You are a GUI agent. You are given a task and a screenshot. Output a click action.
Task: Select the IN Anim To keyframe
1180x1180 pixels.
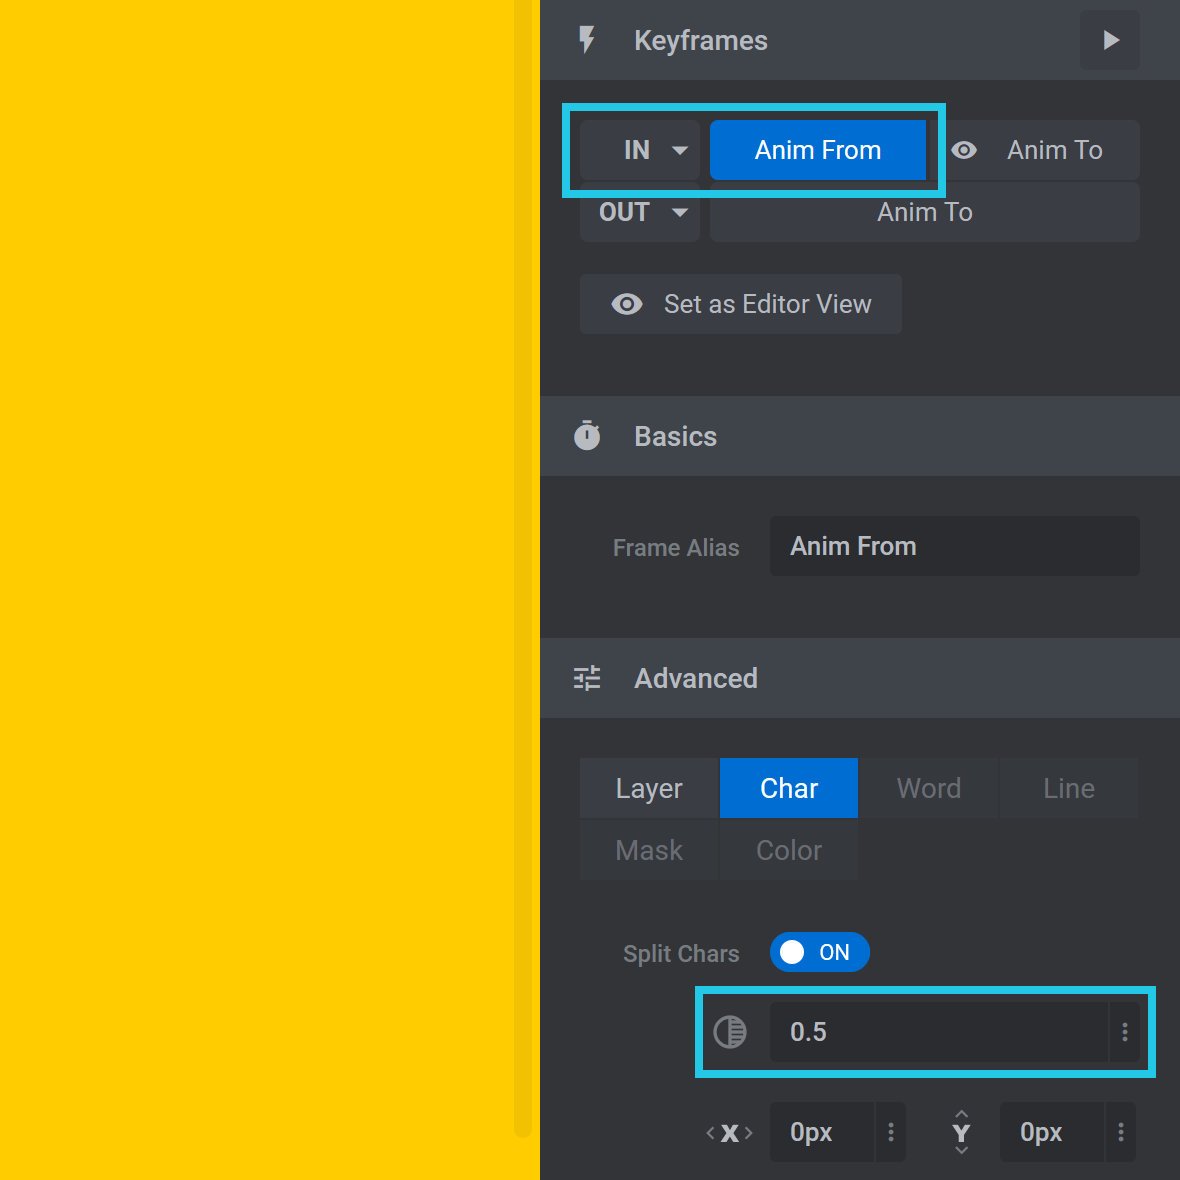tap(1055, 150)
